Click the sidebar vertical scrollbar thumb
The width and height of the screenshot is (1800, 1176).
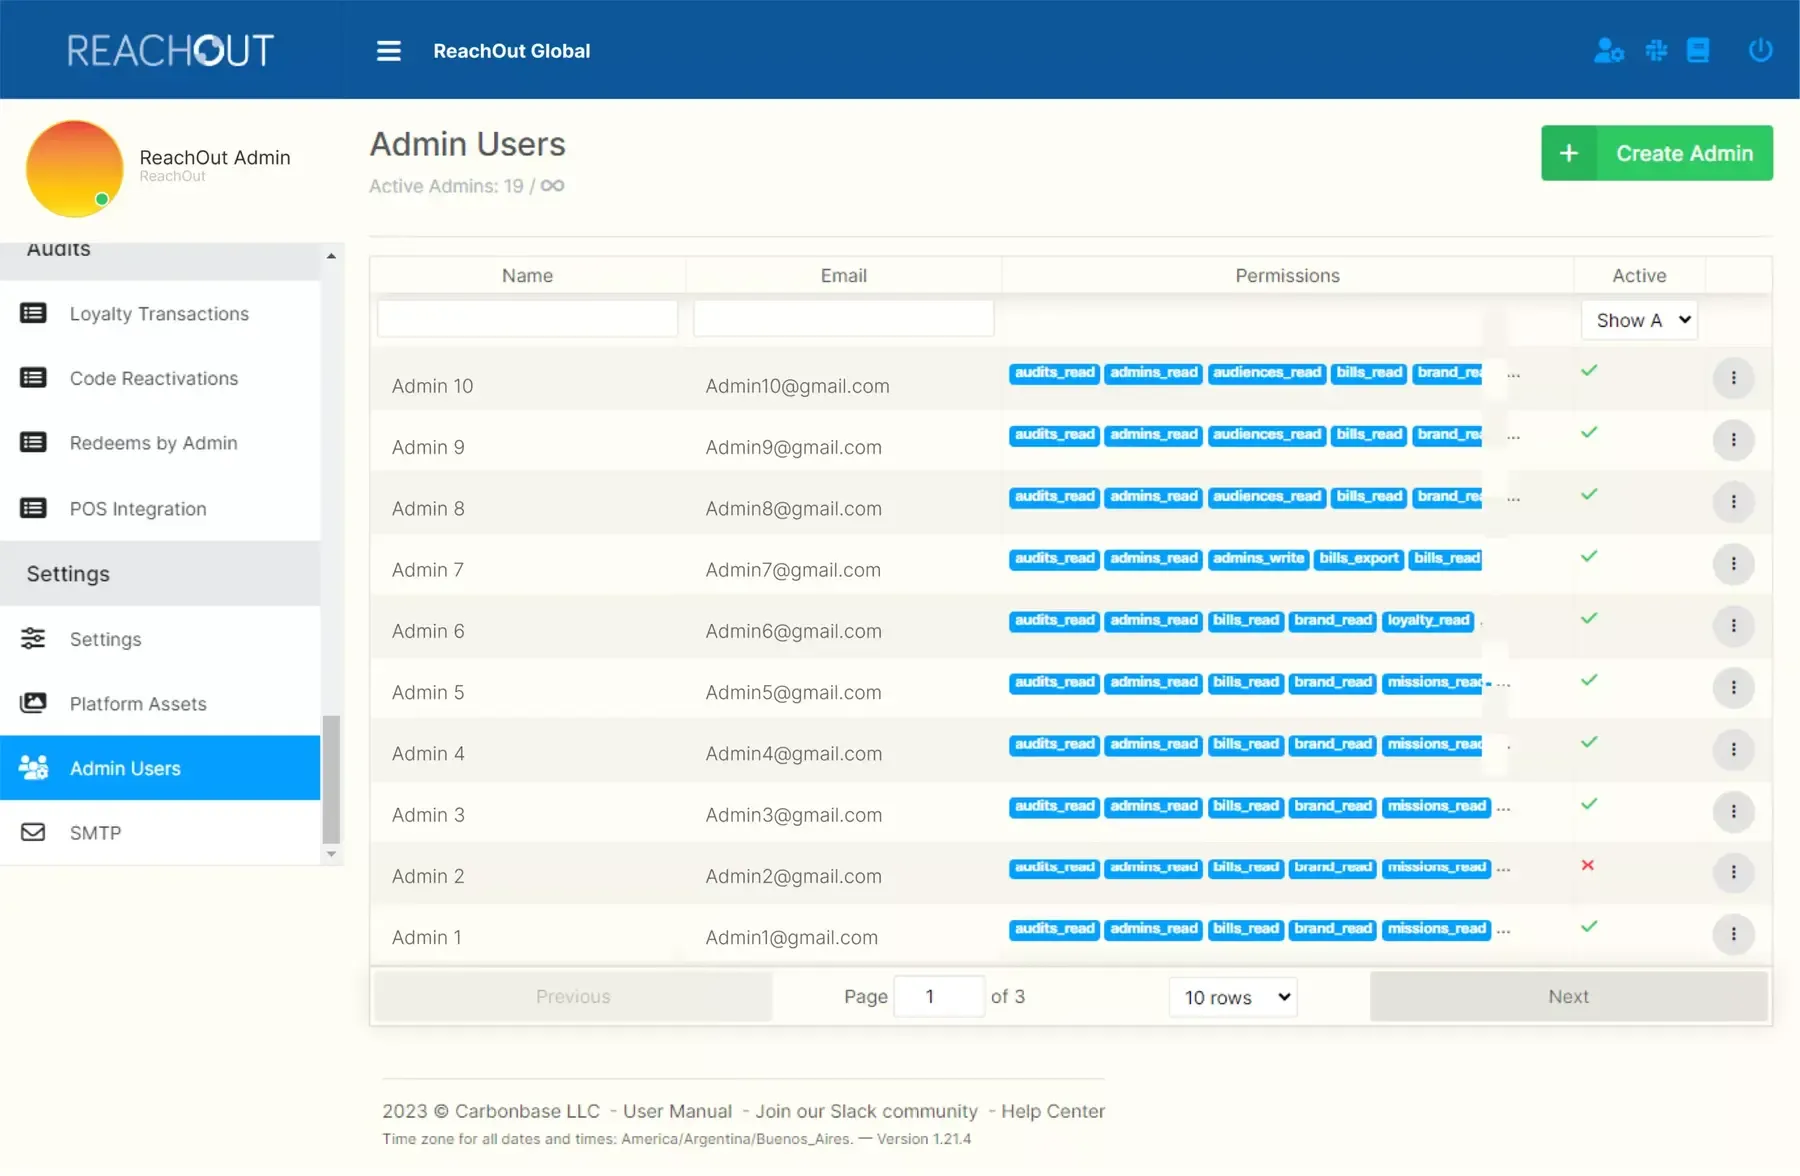(331, 780)
